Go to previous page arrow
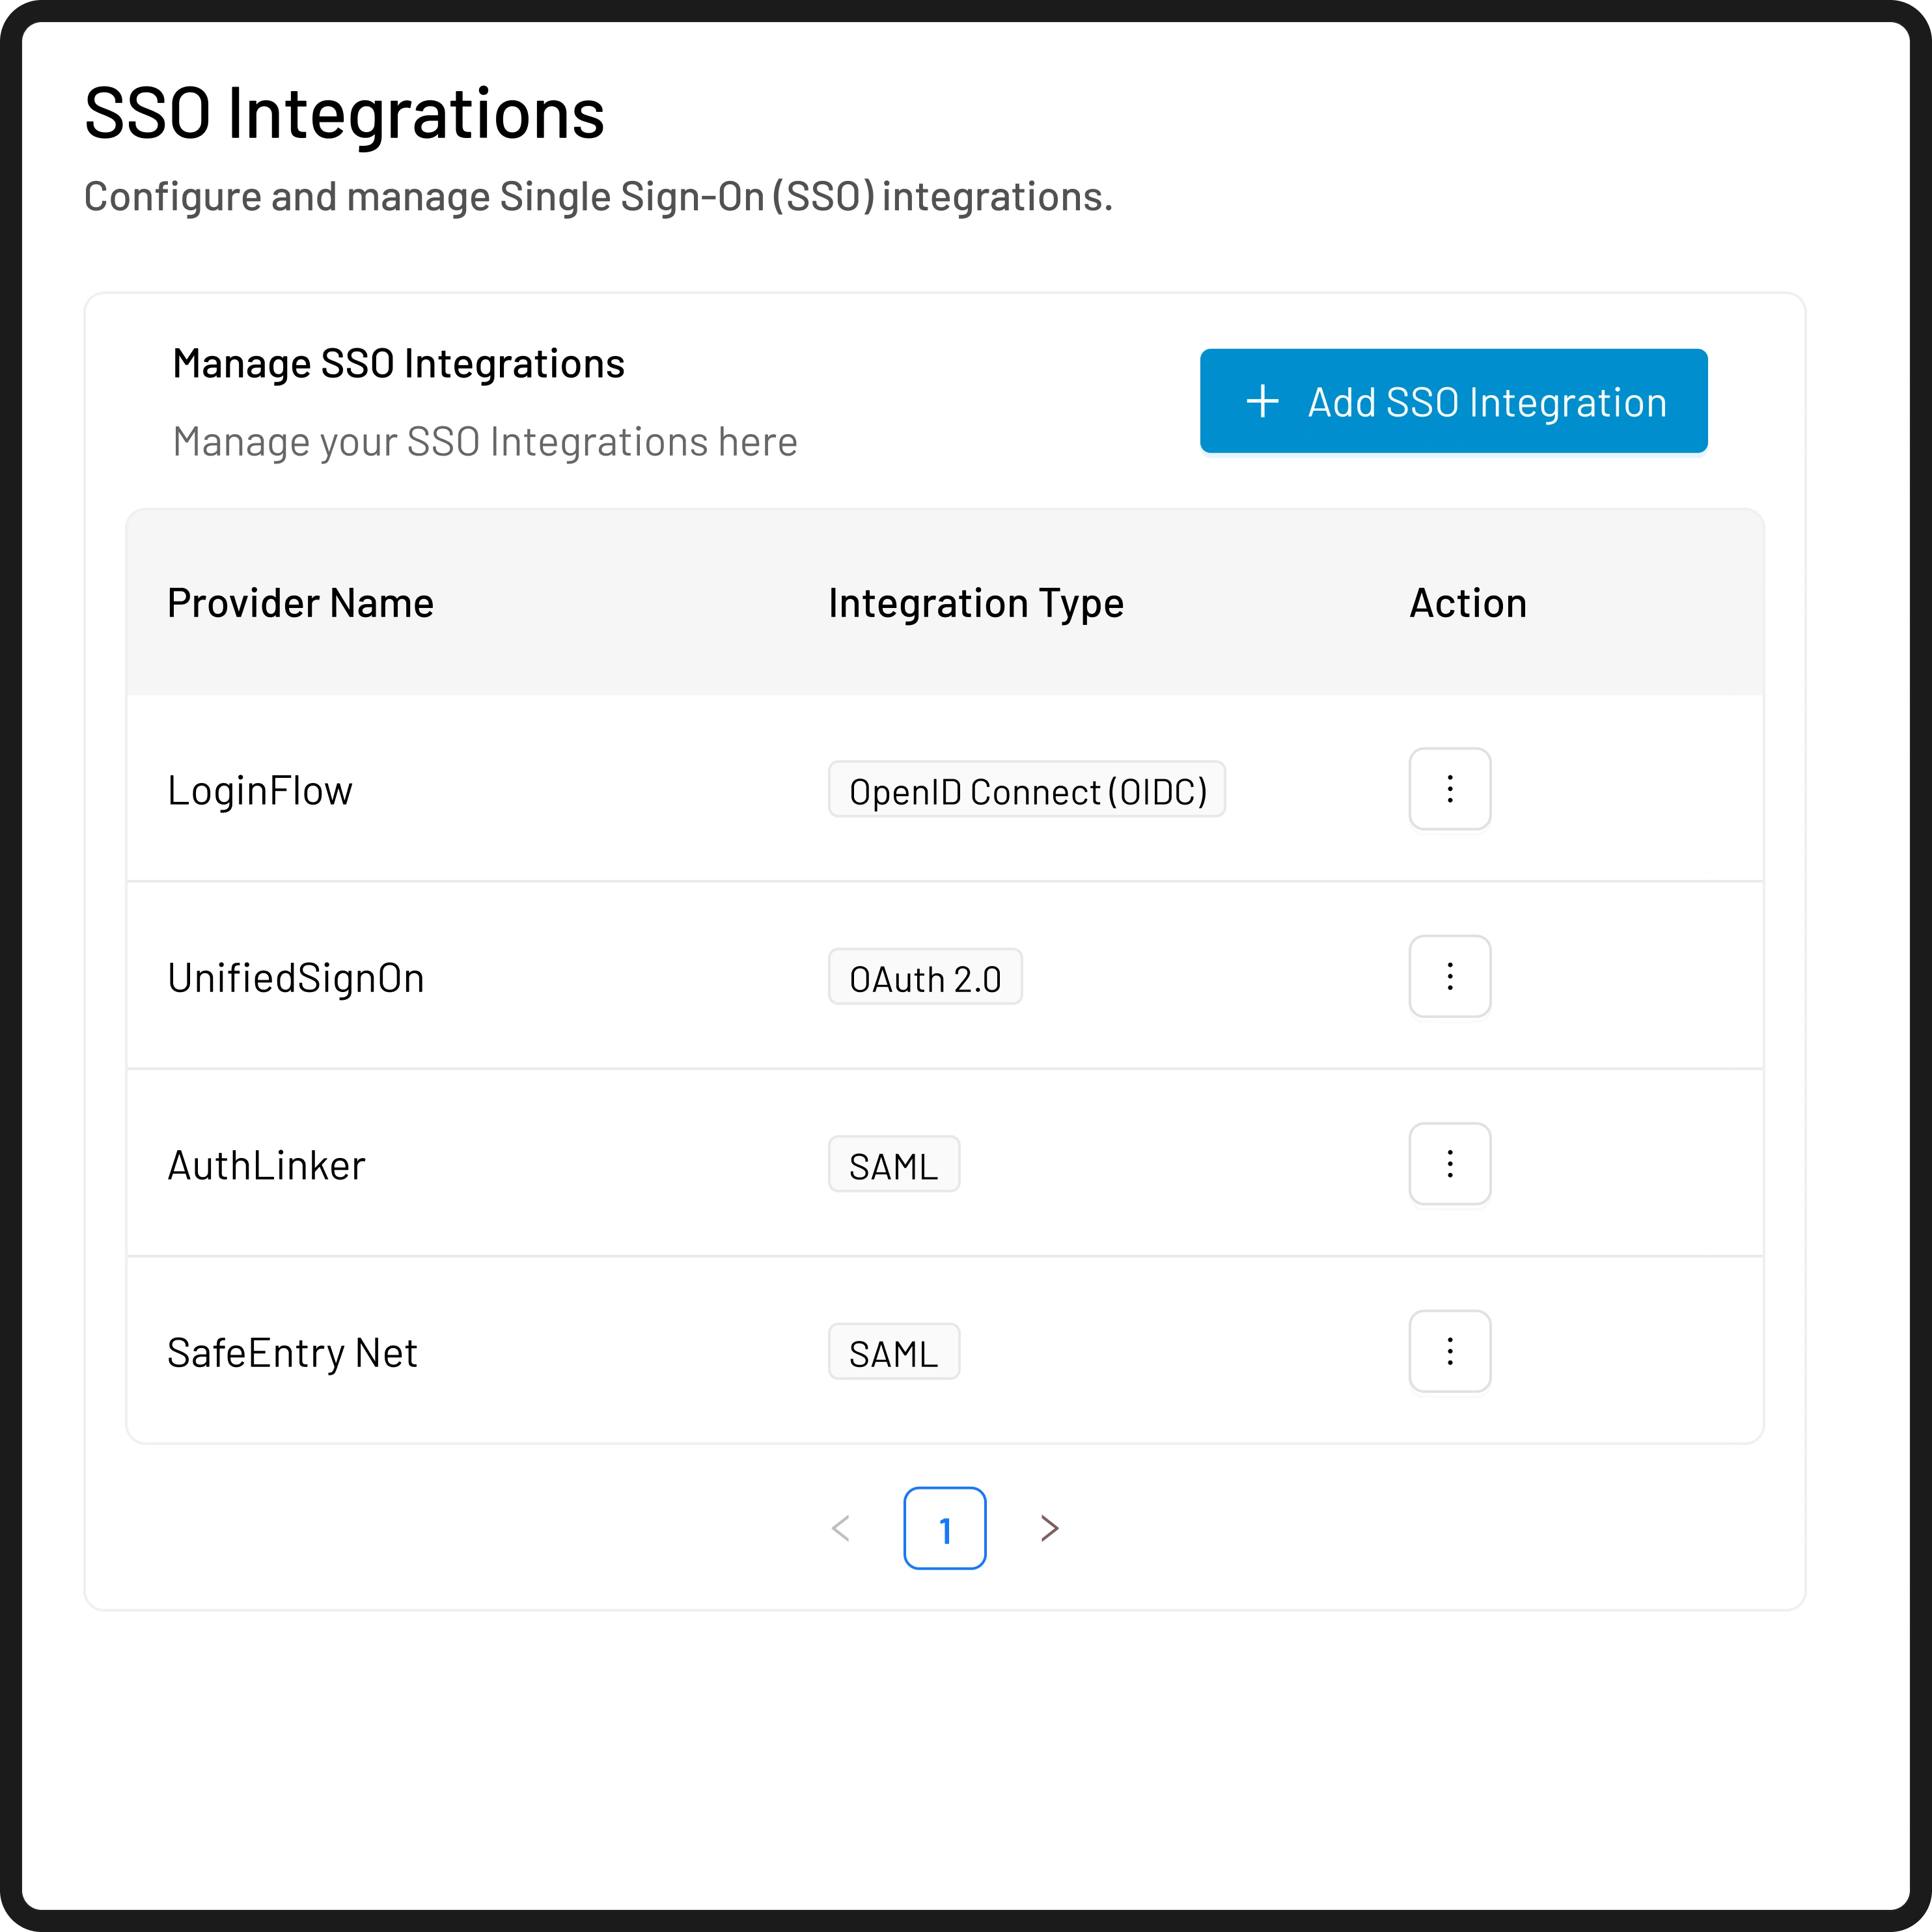 pyautogui.click(x=841, y=1528)
